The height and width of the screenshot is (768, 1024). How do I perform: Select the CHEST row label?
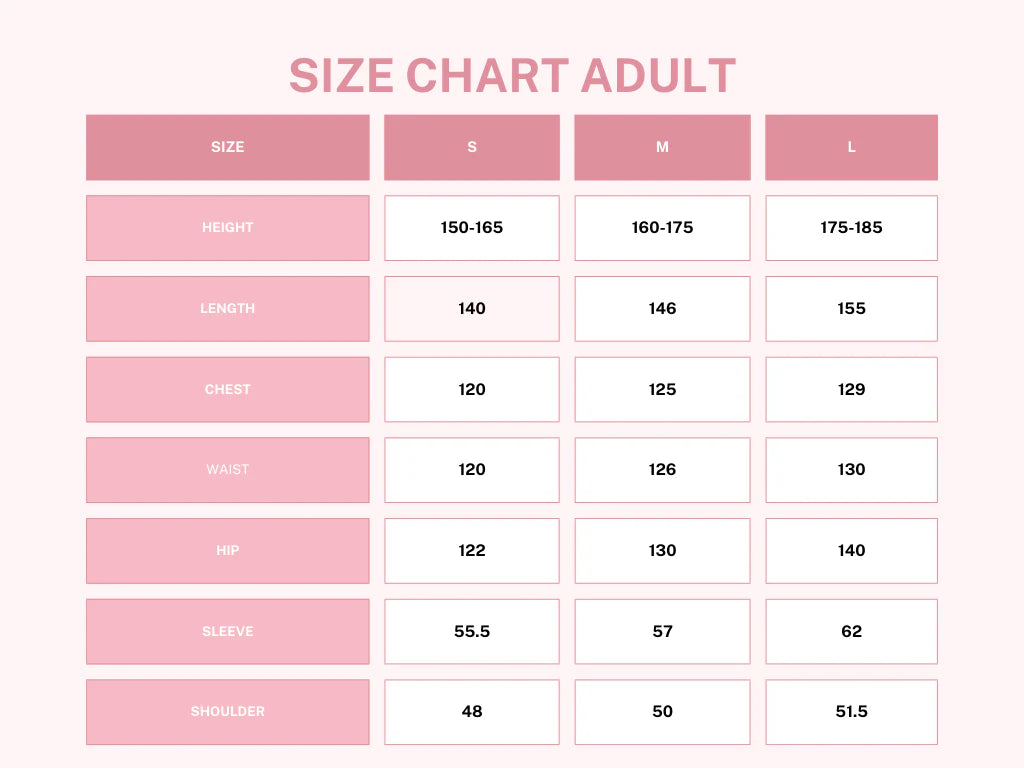pyautogui.click(x=227, y=390)
